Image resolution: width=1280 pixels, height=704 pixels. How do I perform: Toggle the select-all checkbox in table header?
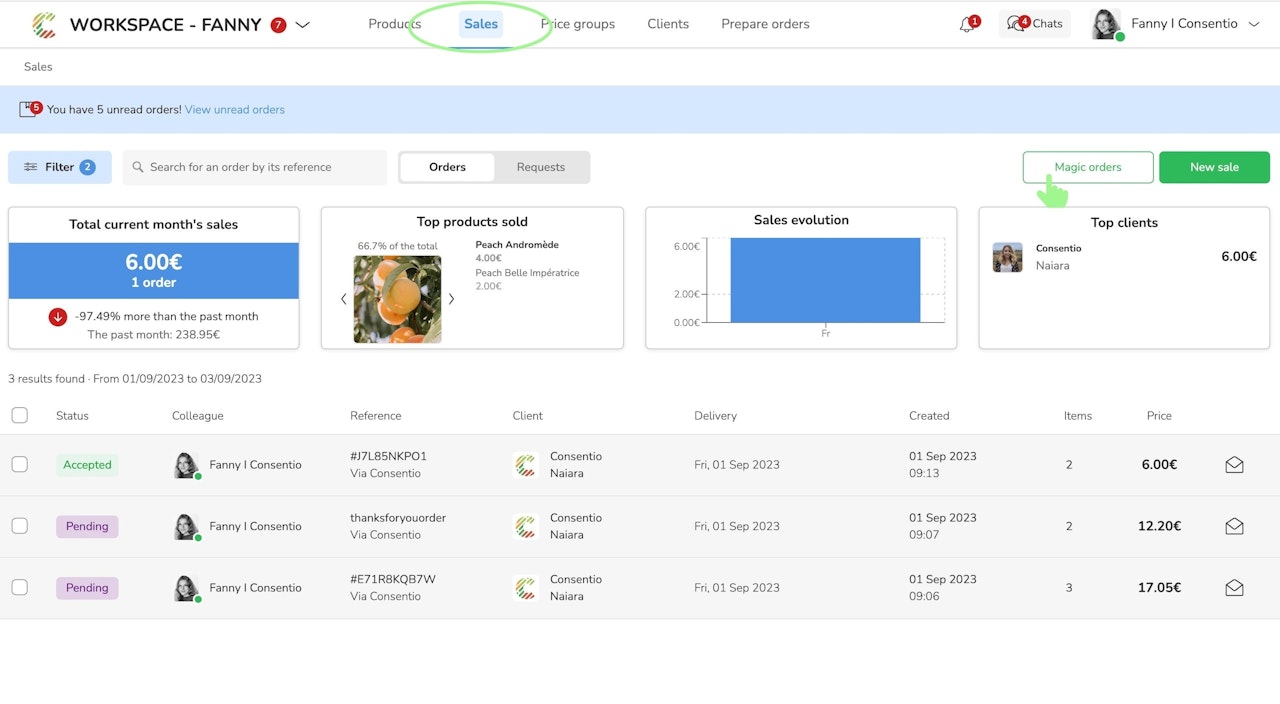[x=20, y=416]
